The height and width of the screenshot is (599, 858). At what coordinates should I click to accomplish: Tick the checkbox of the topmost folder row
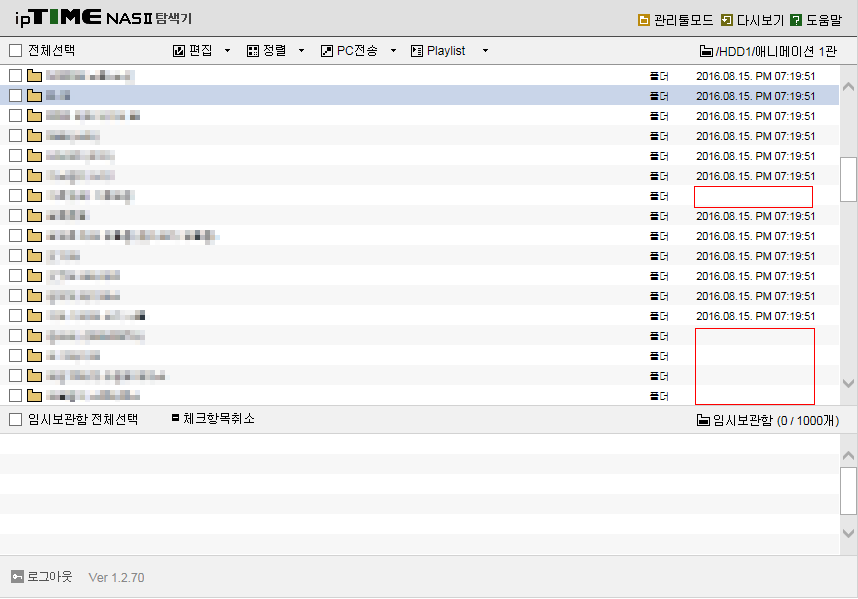tap(15, 75)
